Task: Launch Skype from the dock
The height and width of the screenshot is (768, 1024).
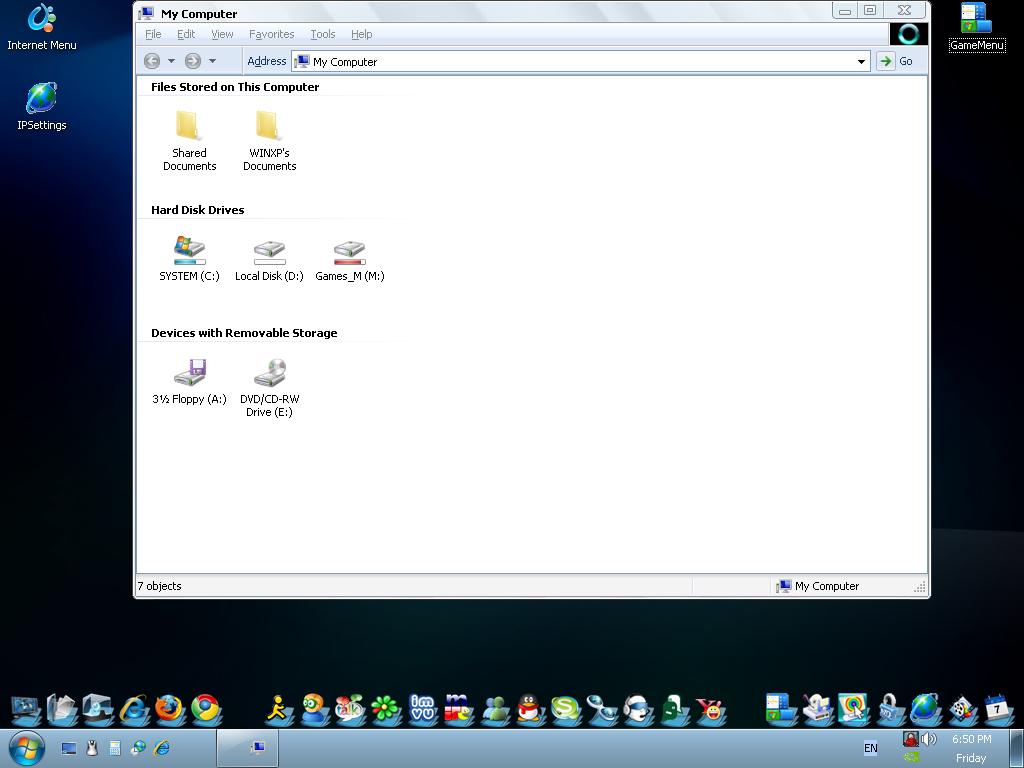Action: (566, 709)
